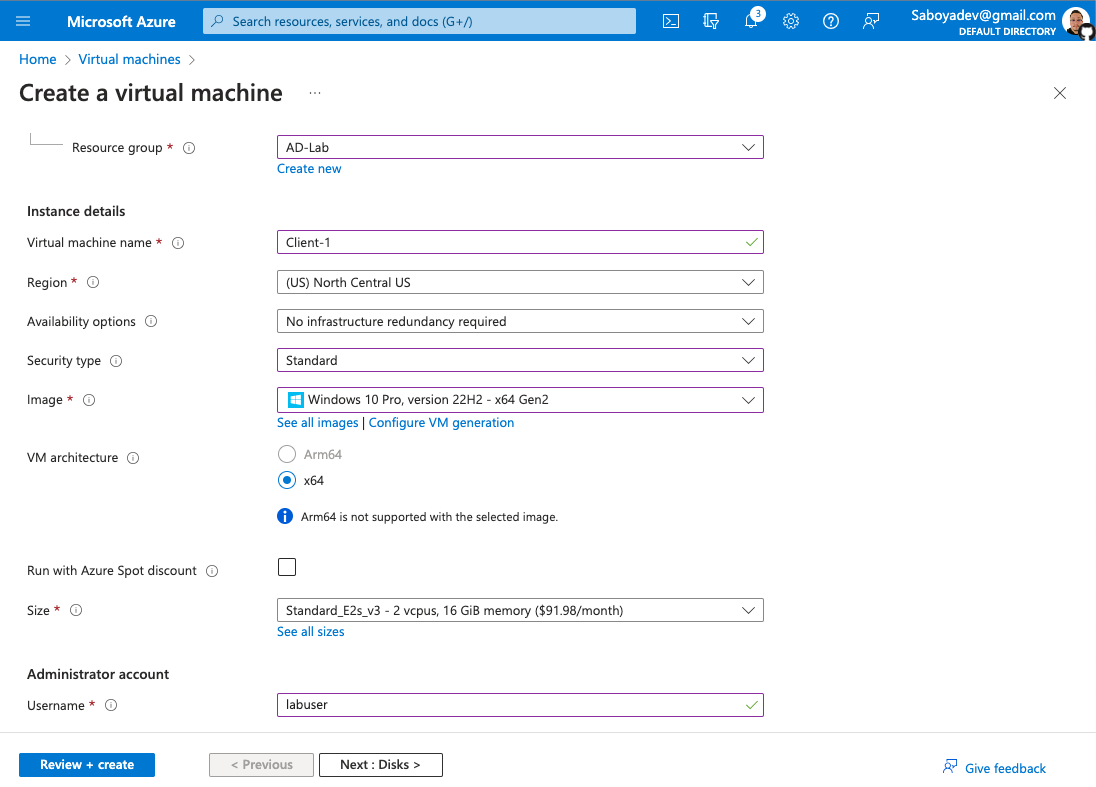Viewport: 1096px width, 787px height.
Task: Open Configure VM generation link
Action: point(441,423)
